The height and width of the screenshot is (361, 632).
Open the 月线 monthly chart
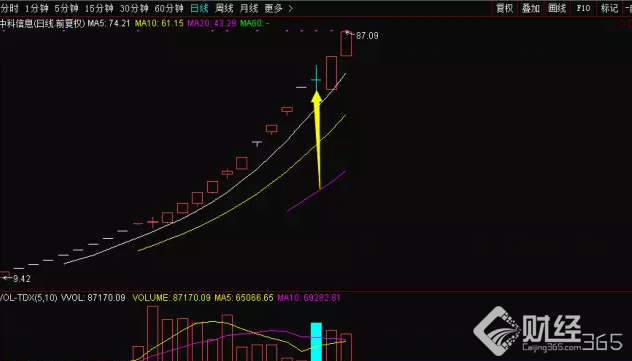(x=249, y=8)
